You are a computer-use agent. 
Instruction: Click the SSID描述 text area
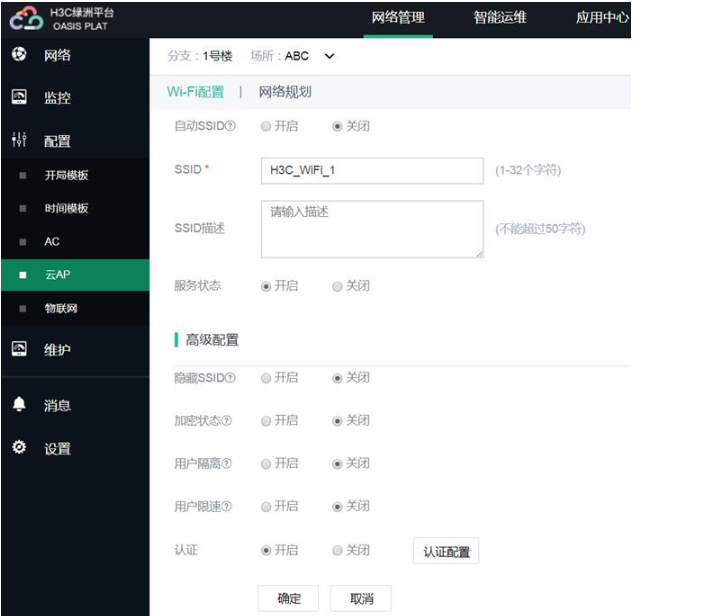[x=372, y=229]
